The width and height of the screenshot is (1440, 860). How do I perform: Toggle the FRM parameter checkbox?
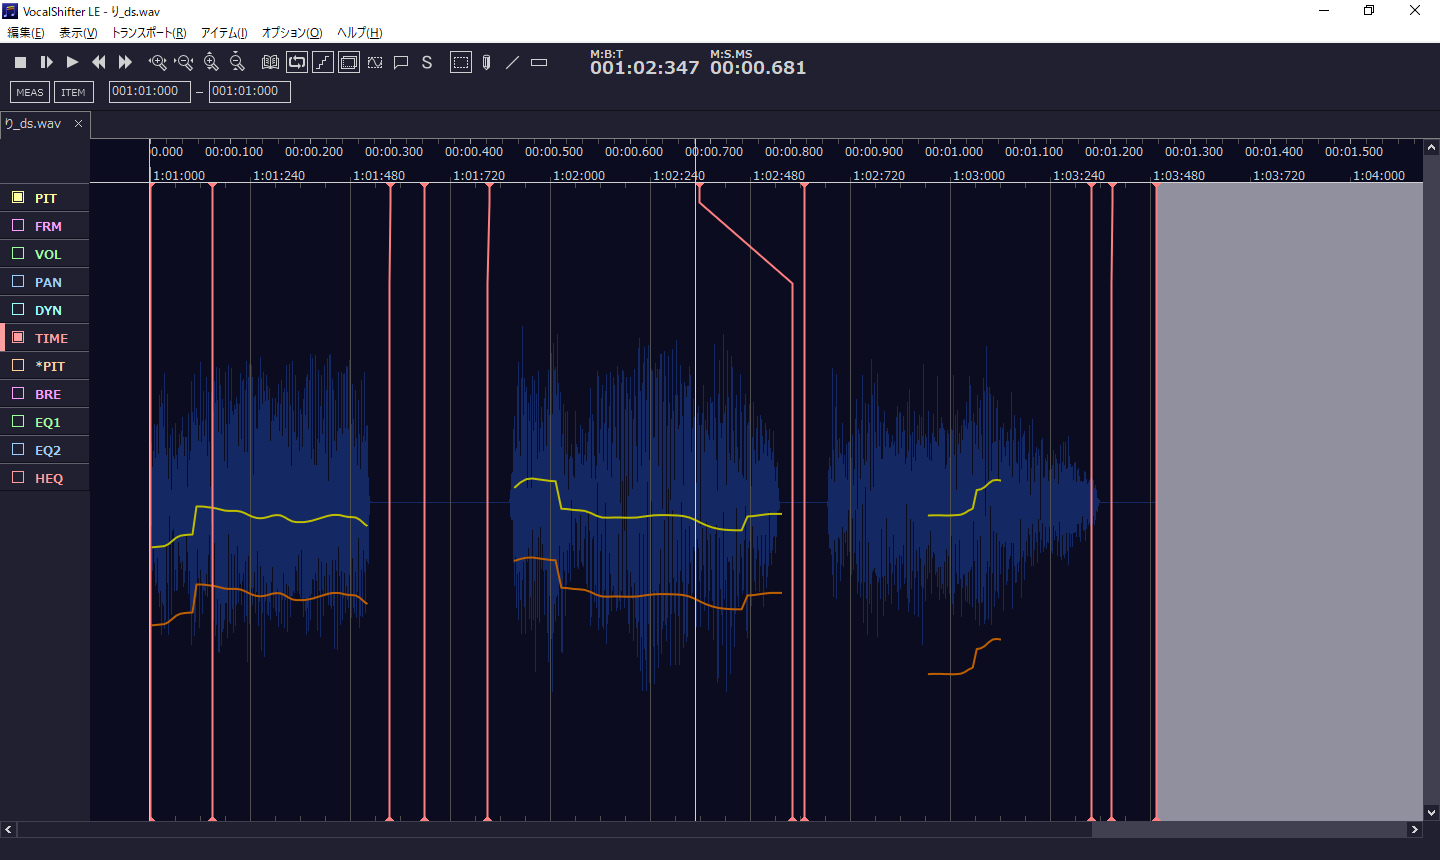pyautogui.click(x=18, y=225)
